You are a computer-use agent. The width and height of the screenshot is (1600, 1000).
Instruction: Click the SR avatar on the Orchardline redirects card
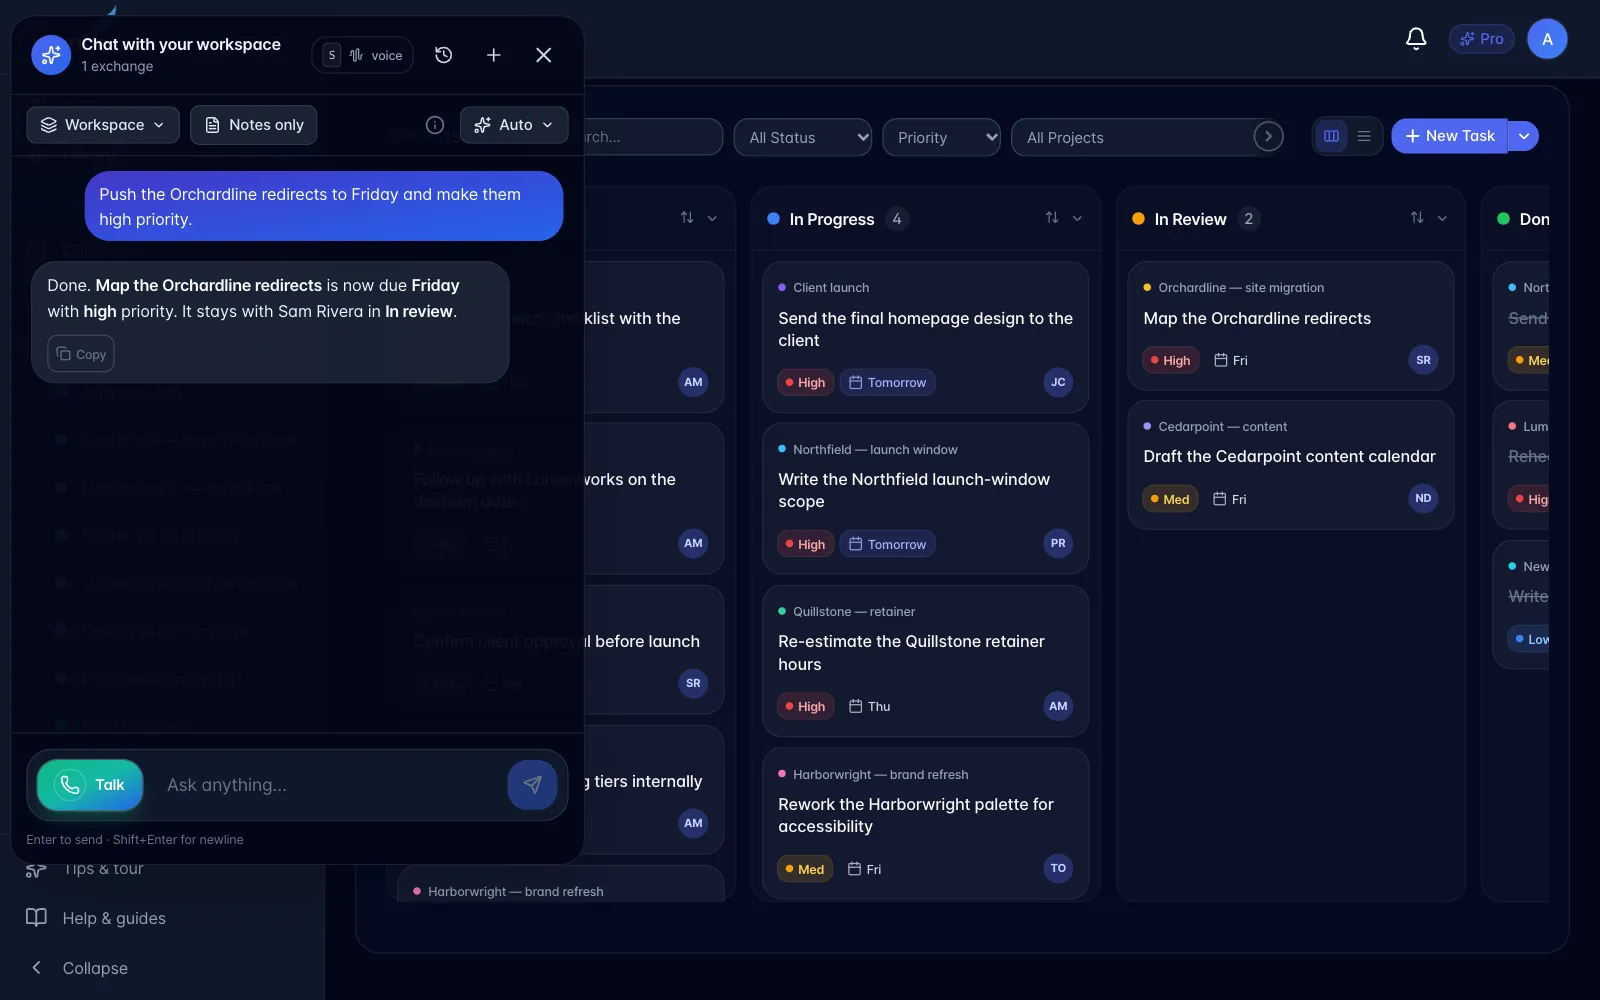[1423, 360]
